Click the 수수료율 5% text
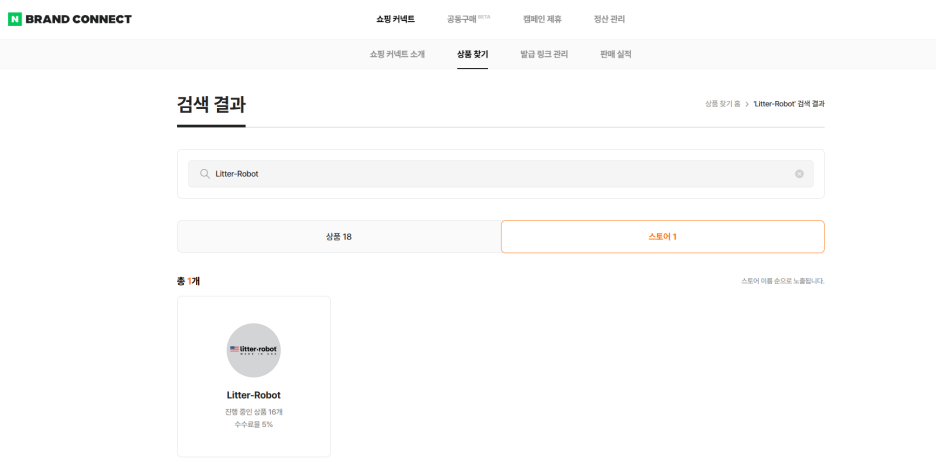 (254, 424)
